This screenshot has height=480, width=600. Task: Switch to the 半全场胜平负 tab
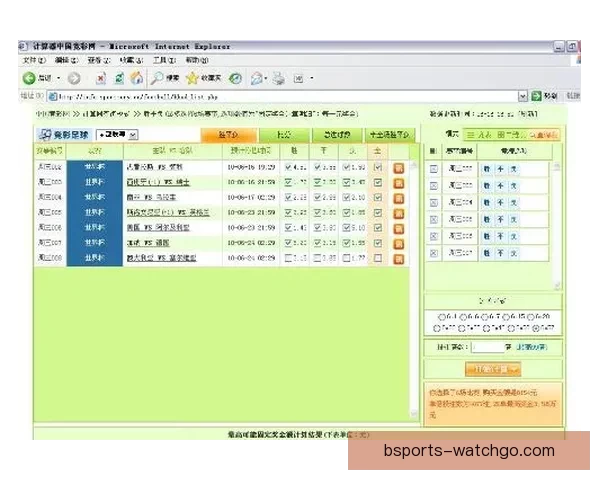tap(390, 135)
